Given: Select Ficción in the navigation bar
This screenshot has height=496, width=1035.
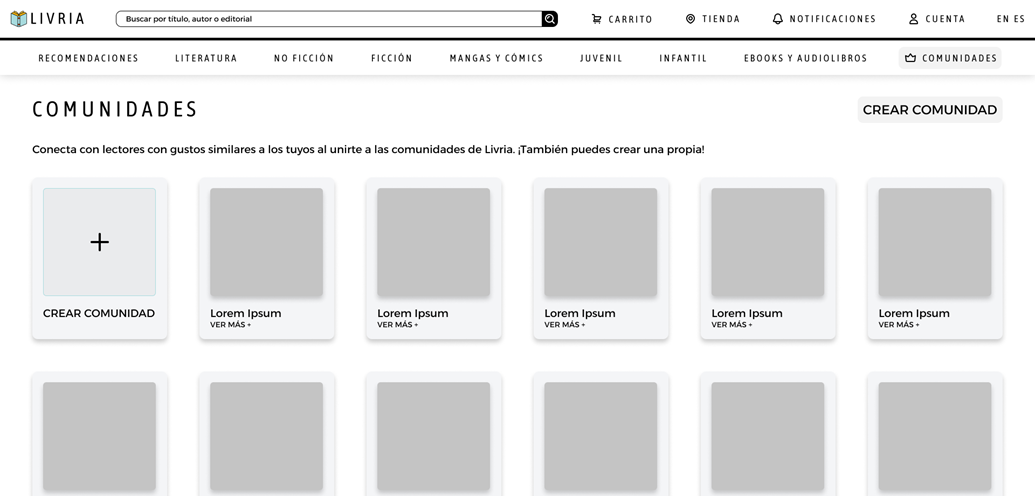Looking at the screenshot, I should [391, 58].
